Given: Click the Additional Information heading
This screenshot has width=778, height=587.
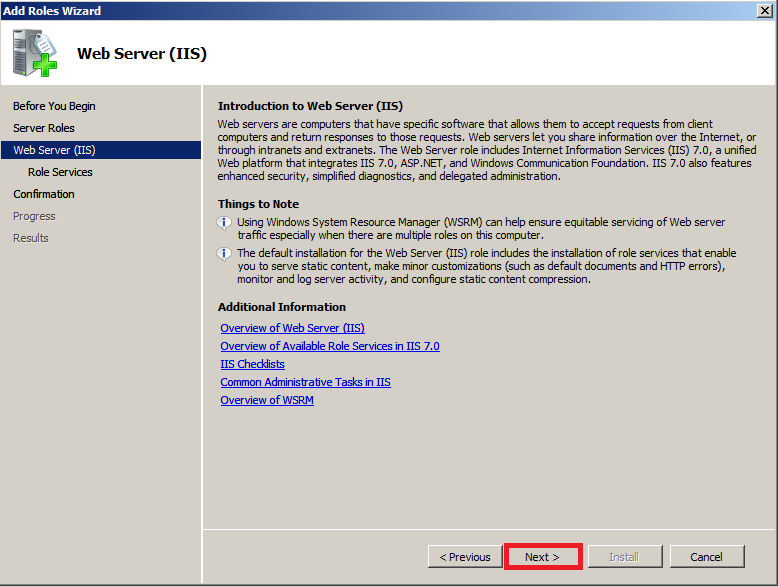Looking at the screenshot, I should (281, 307).
